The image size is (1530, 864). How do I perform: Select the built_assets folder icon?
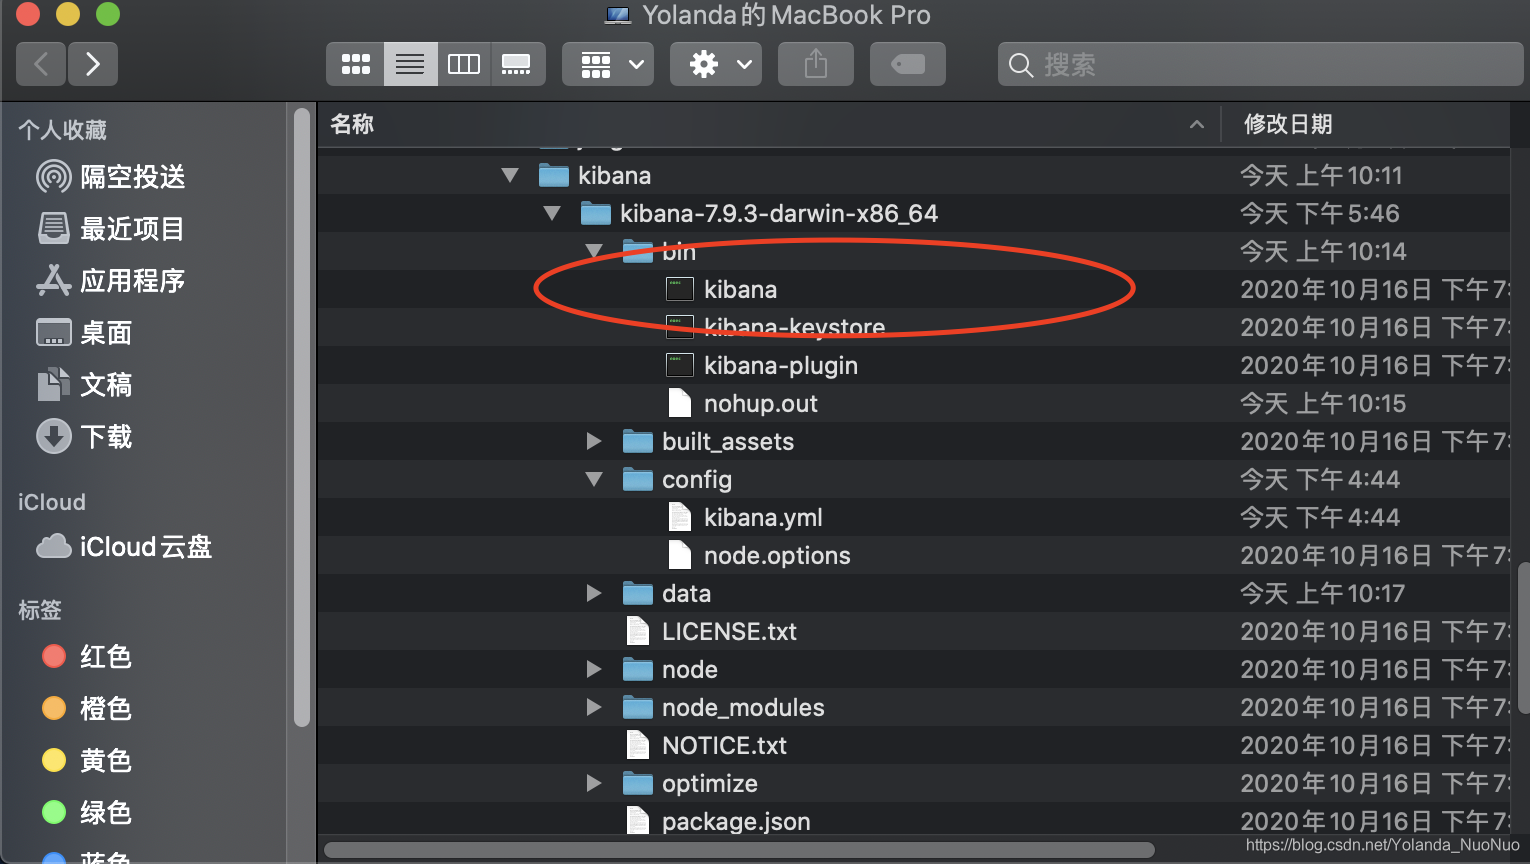click(638, 442)
